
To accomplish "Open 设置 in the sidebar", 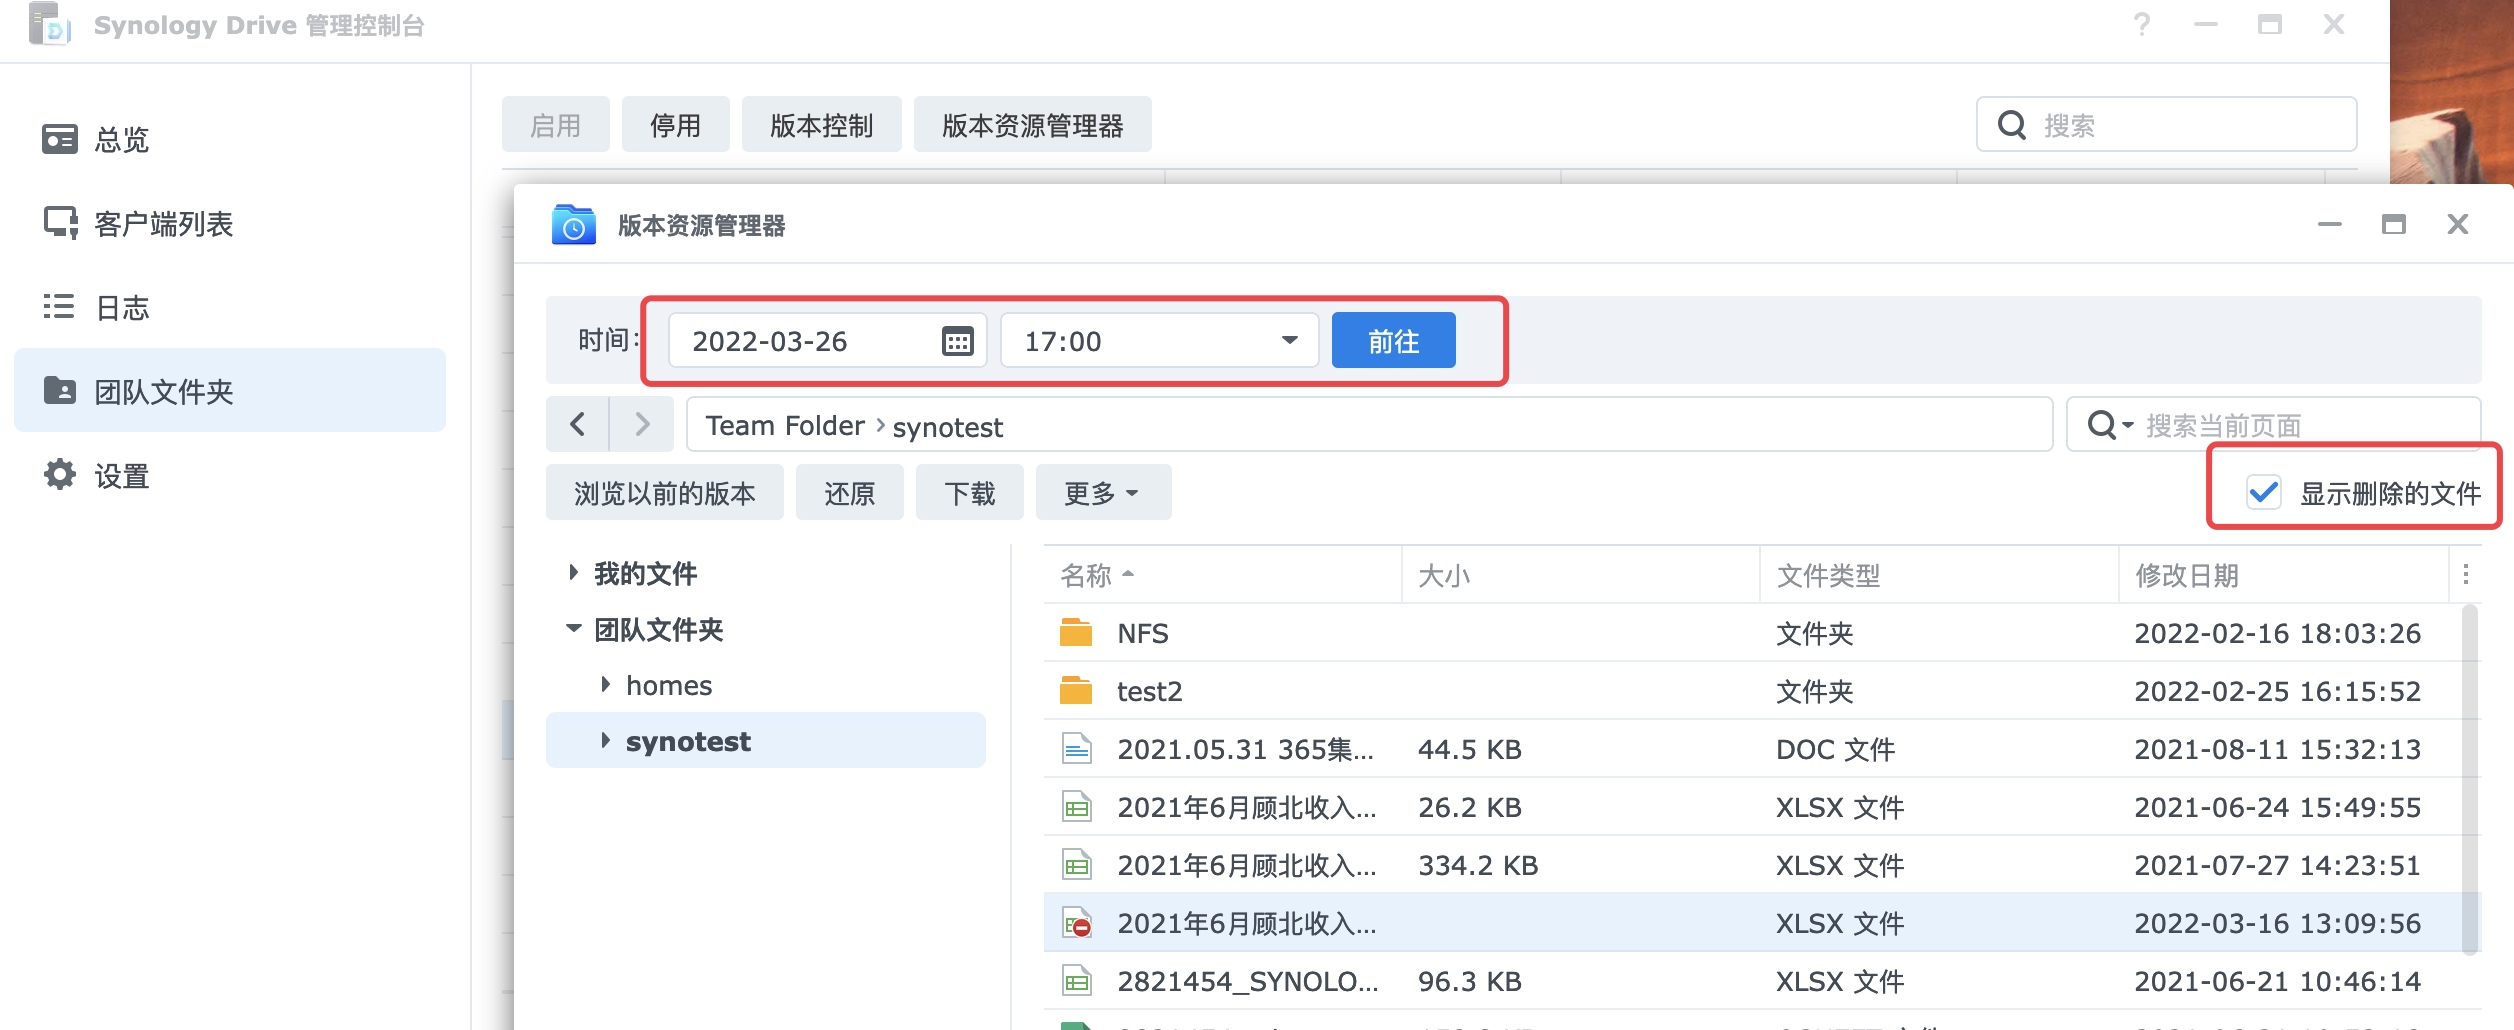I will [x=230, y=475].
